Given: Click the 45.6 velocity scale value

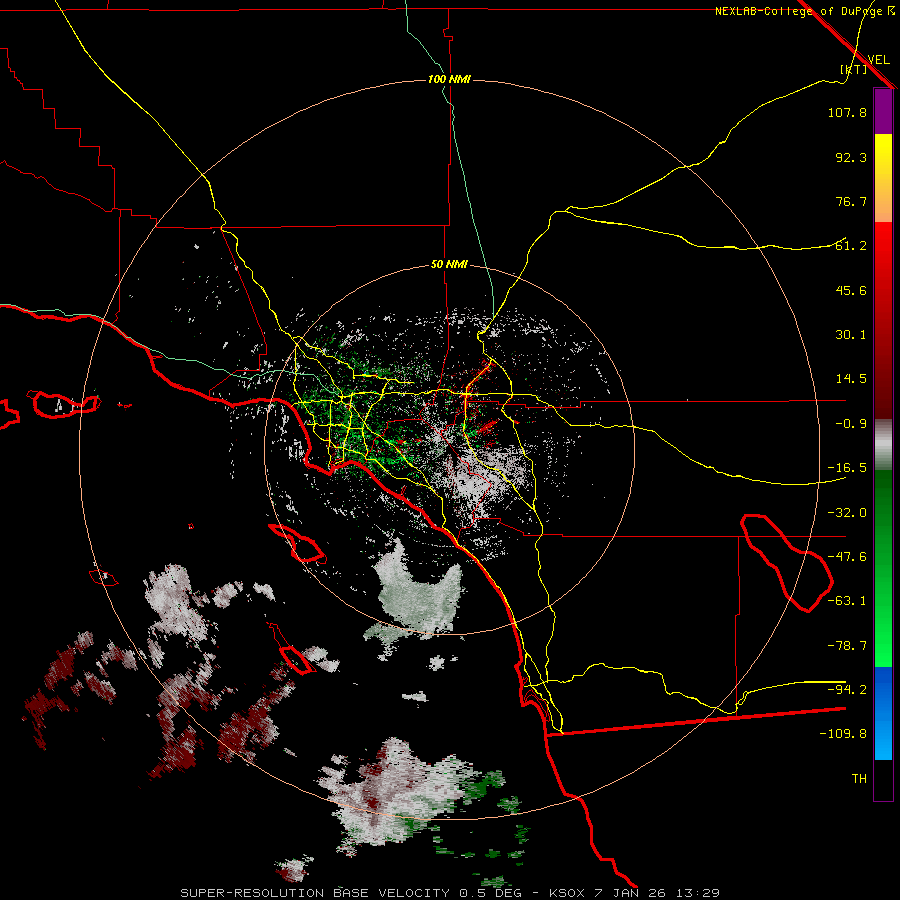Looking at the screenshot, I should click(851, 290).
